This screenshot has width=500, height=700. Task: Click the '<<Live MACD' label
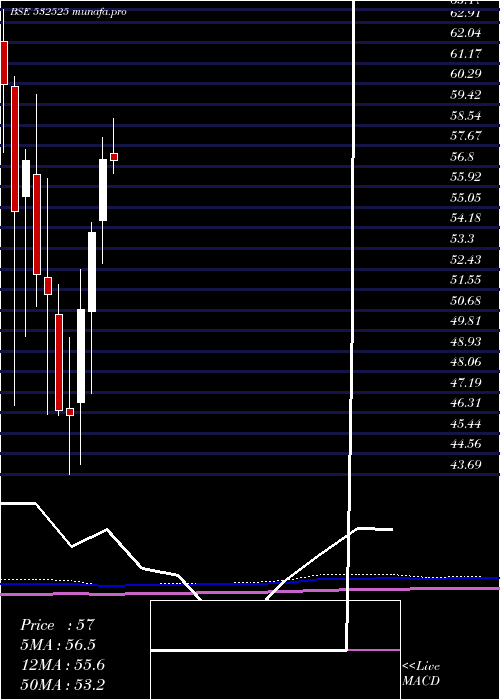421,674
